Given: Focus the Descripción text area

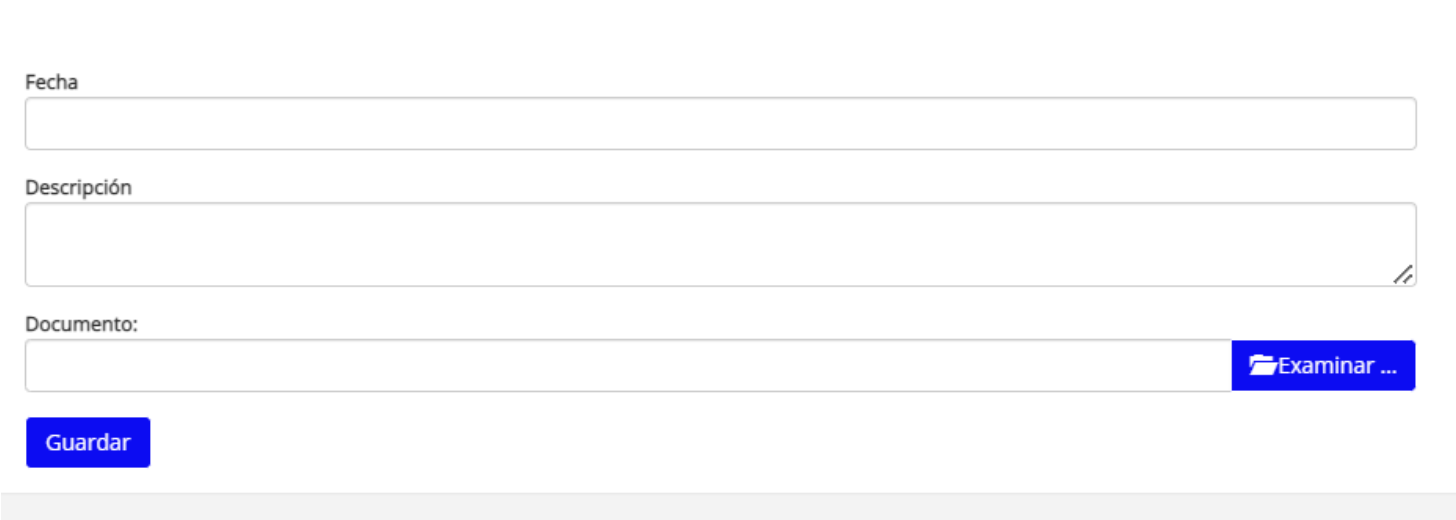Looking at the screenshot, I should [x=720, y=245].
